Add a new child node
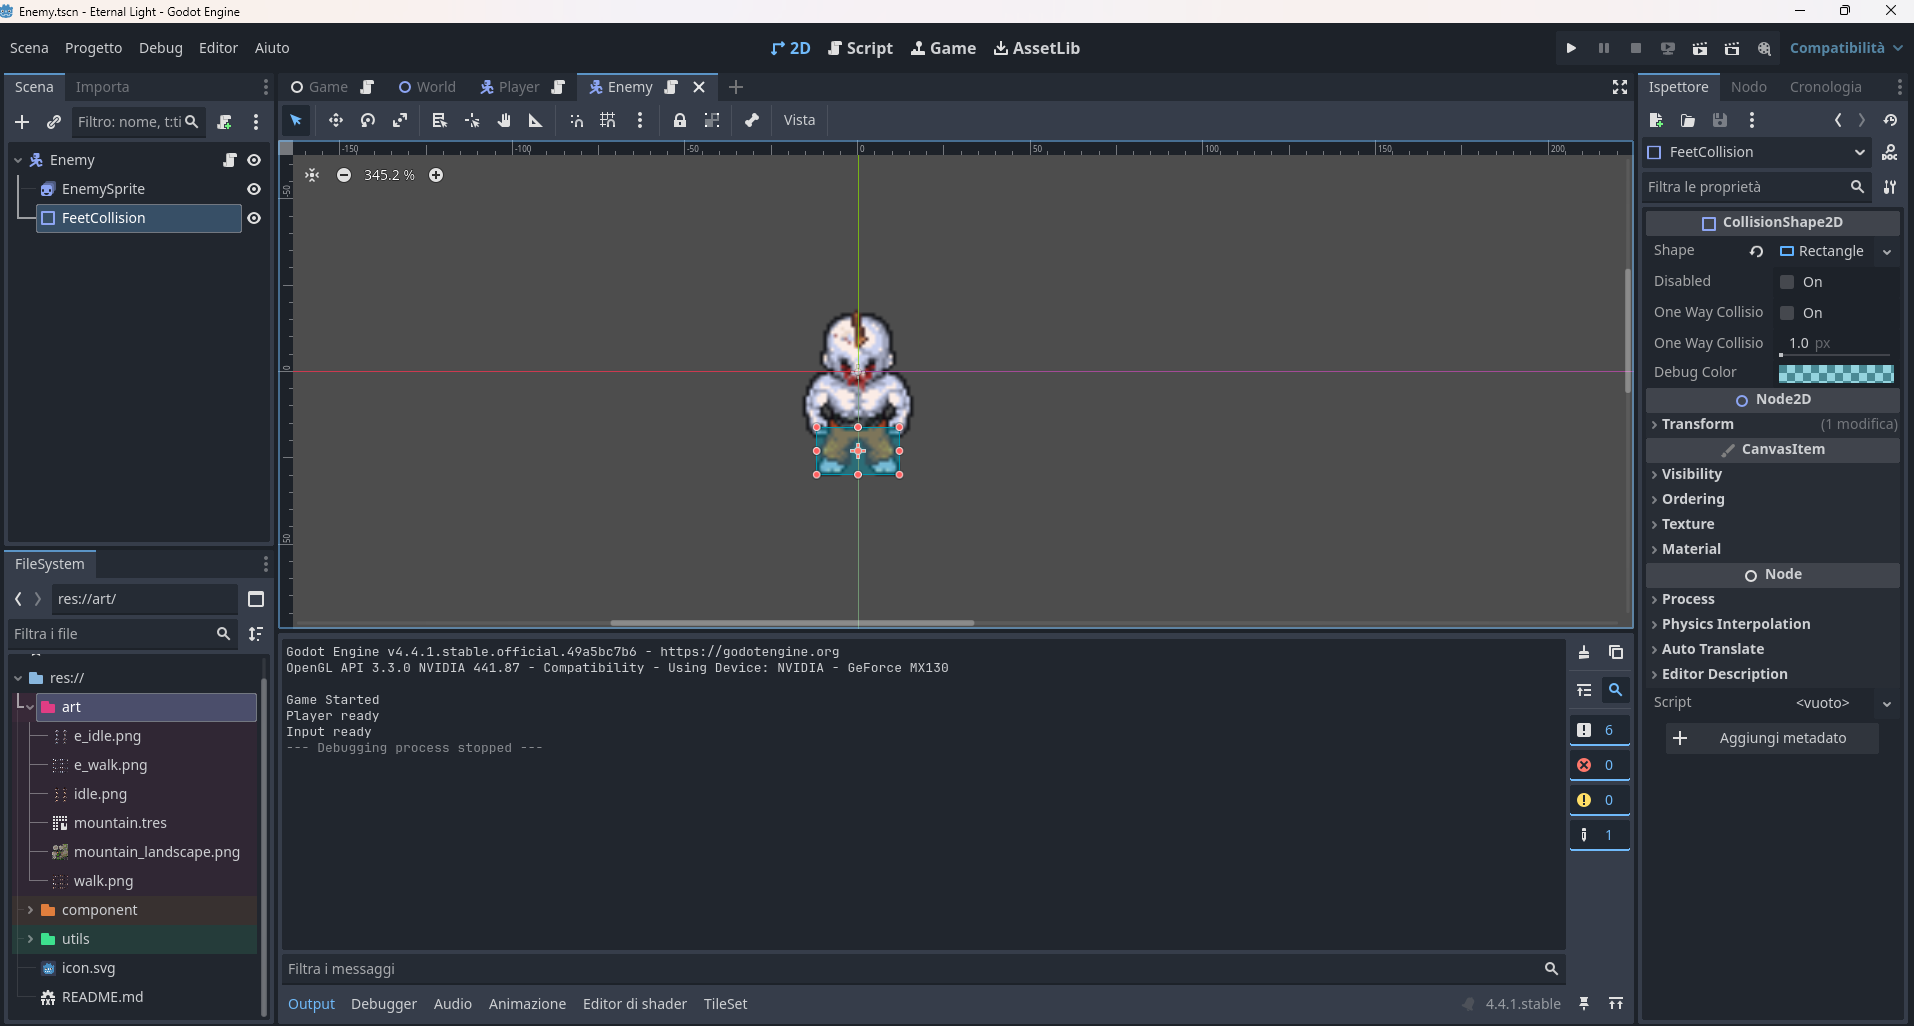Screen dimensions: 1914x1026 click(x=22, y=122)
